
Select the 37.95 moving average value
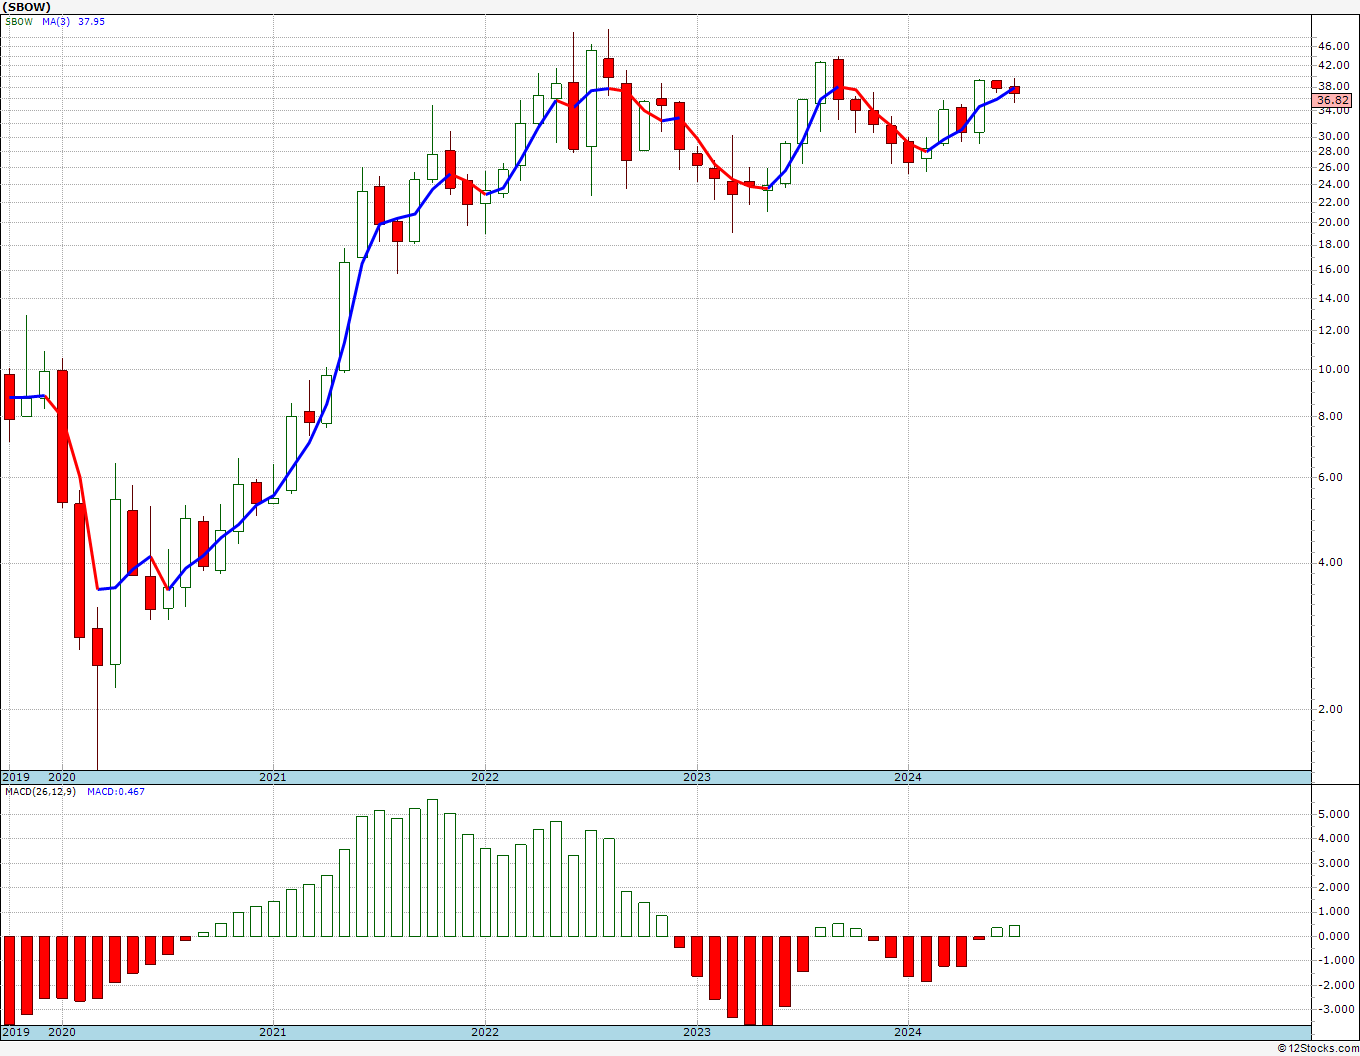pyautogui.click(x=92, y=21)
